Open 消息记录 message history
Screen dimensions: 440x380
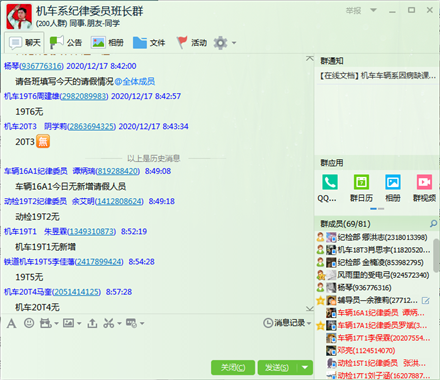284,323
